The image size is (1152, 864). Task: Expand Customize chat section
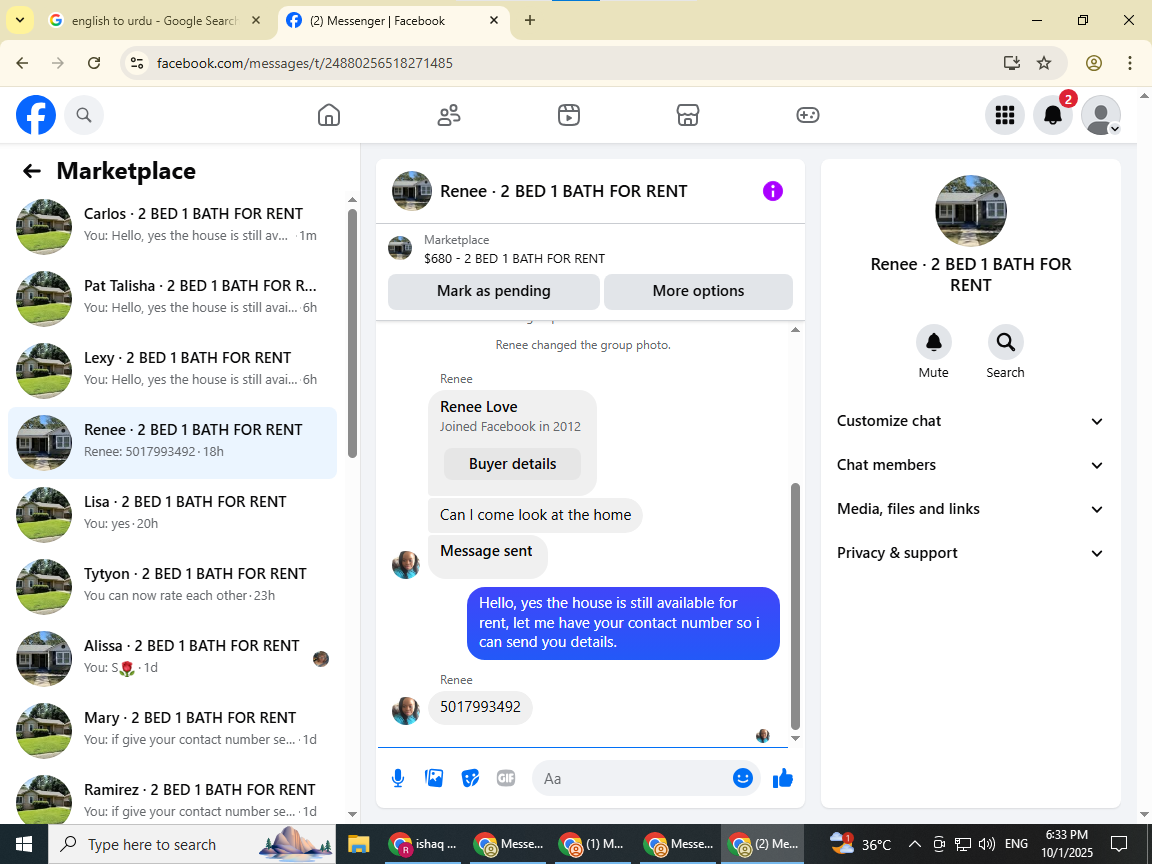pos(970,421)
